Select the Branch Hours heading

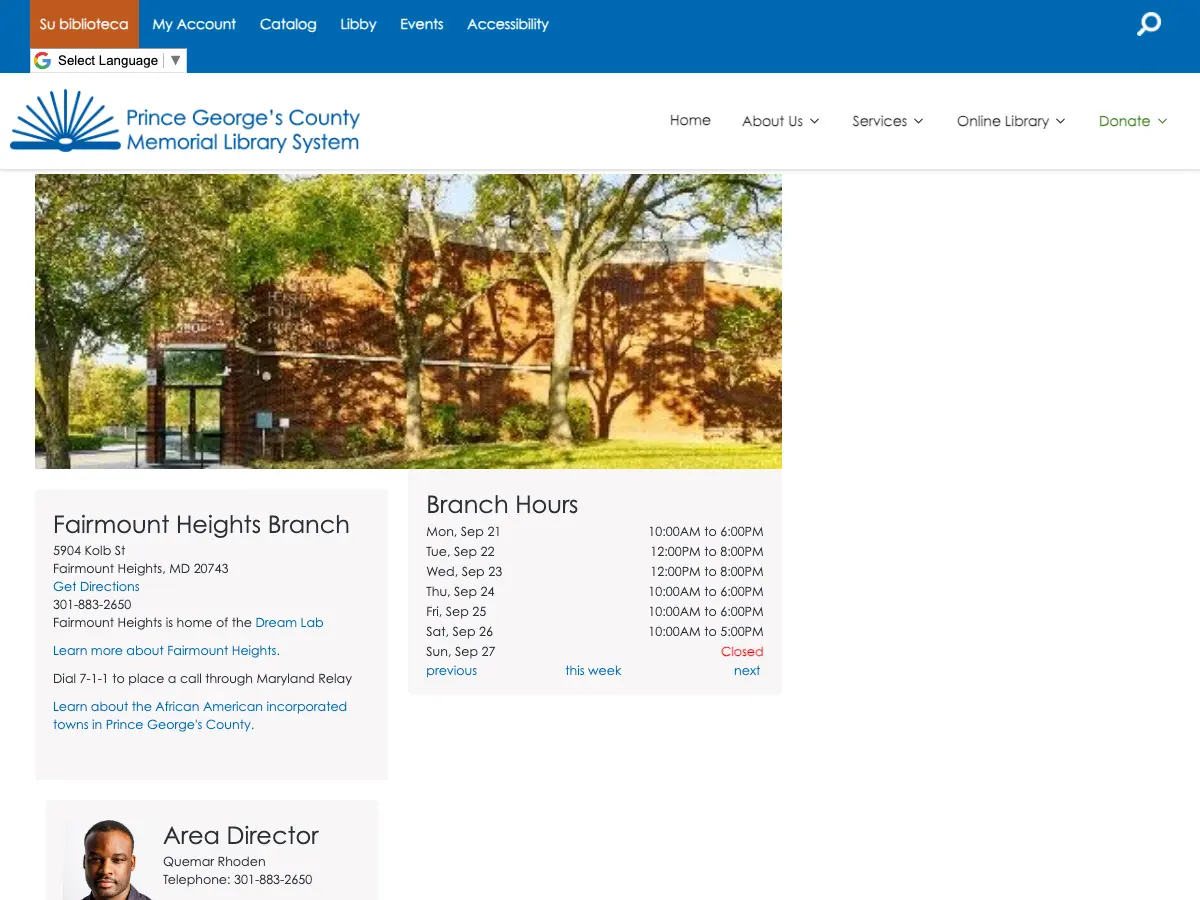click(502, 505)
